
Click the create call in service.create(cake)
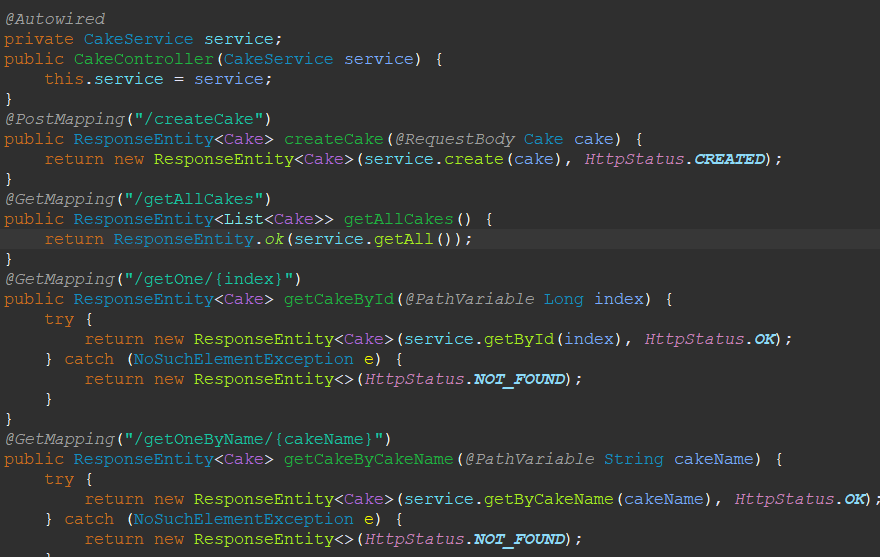coord(474,159)
